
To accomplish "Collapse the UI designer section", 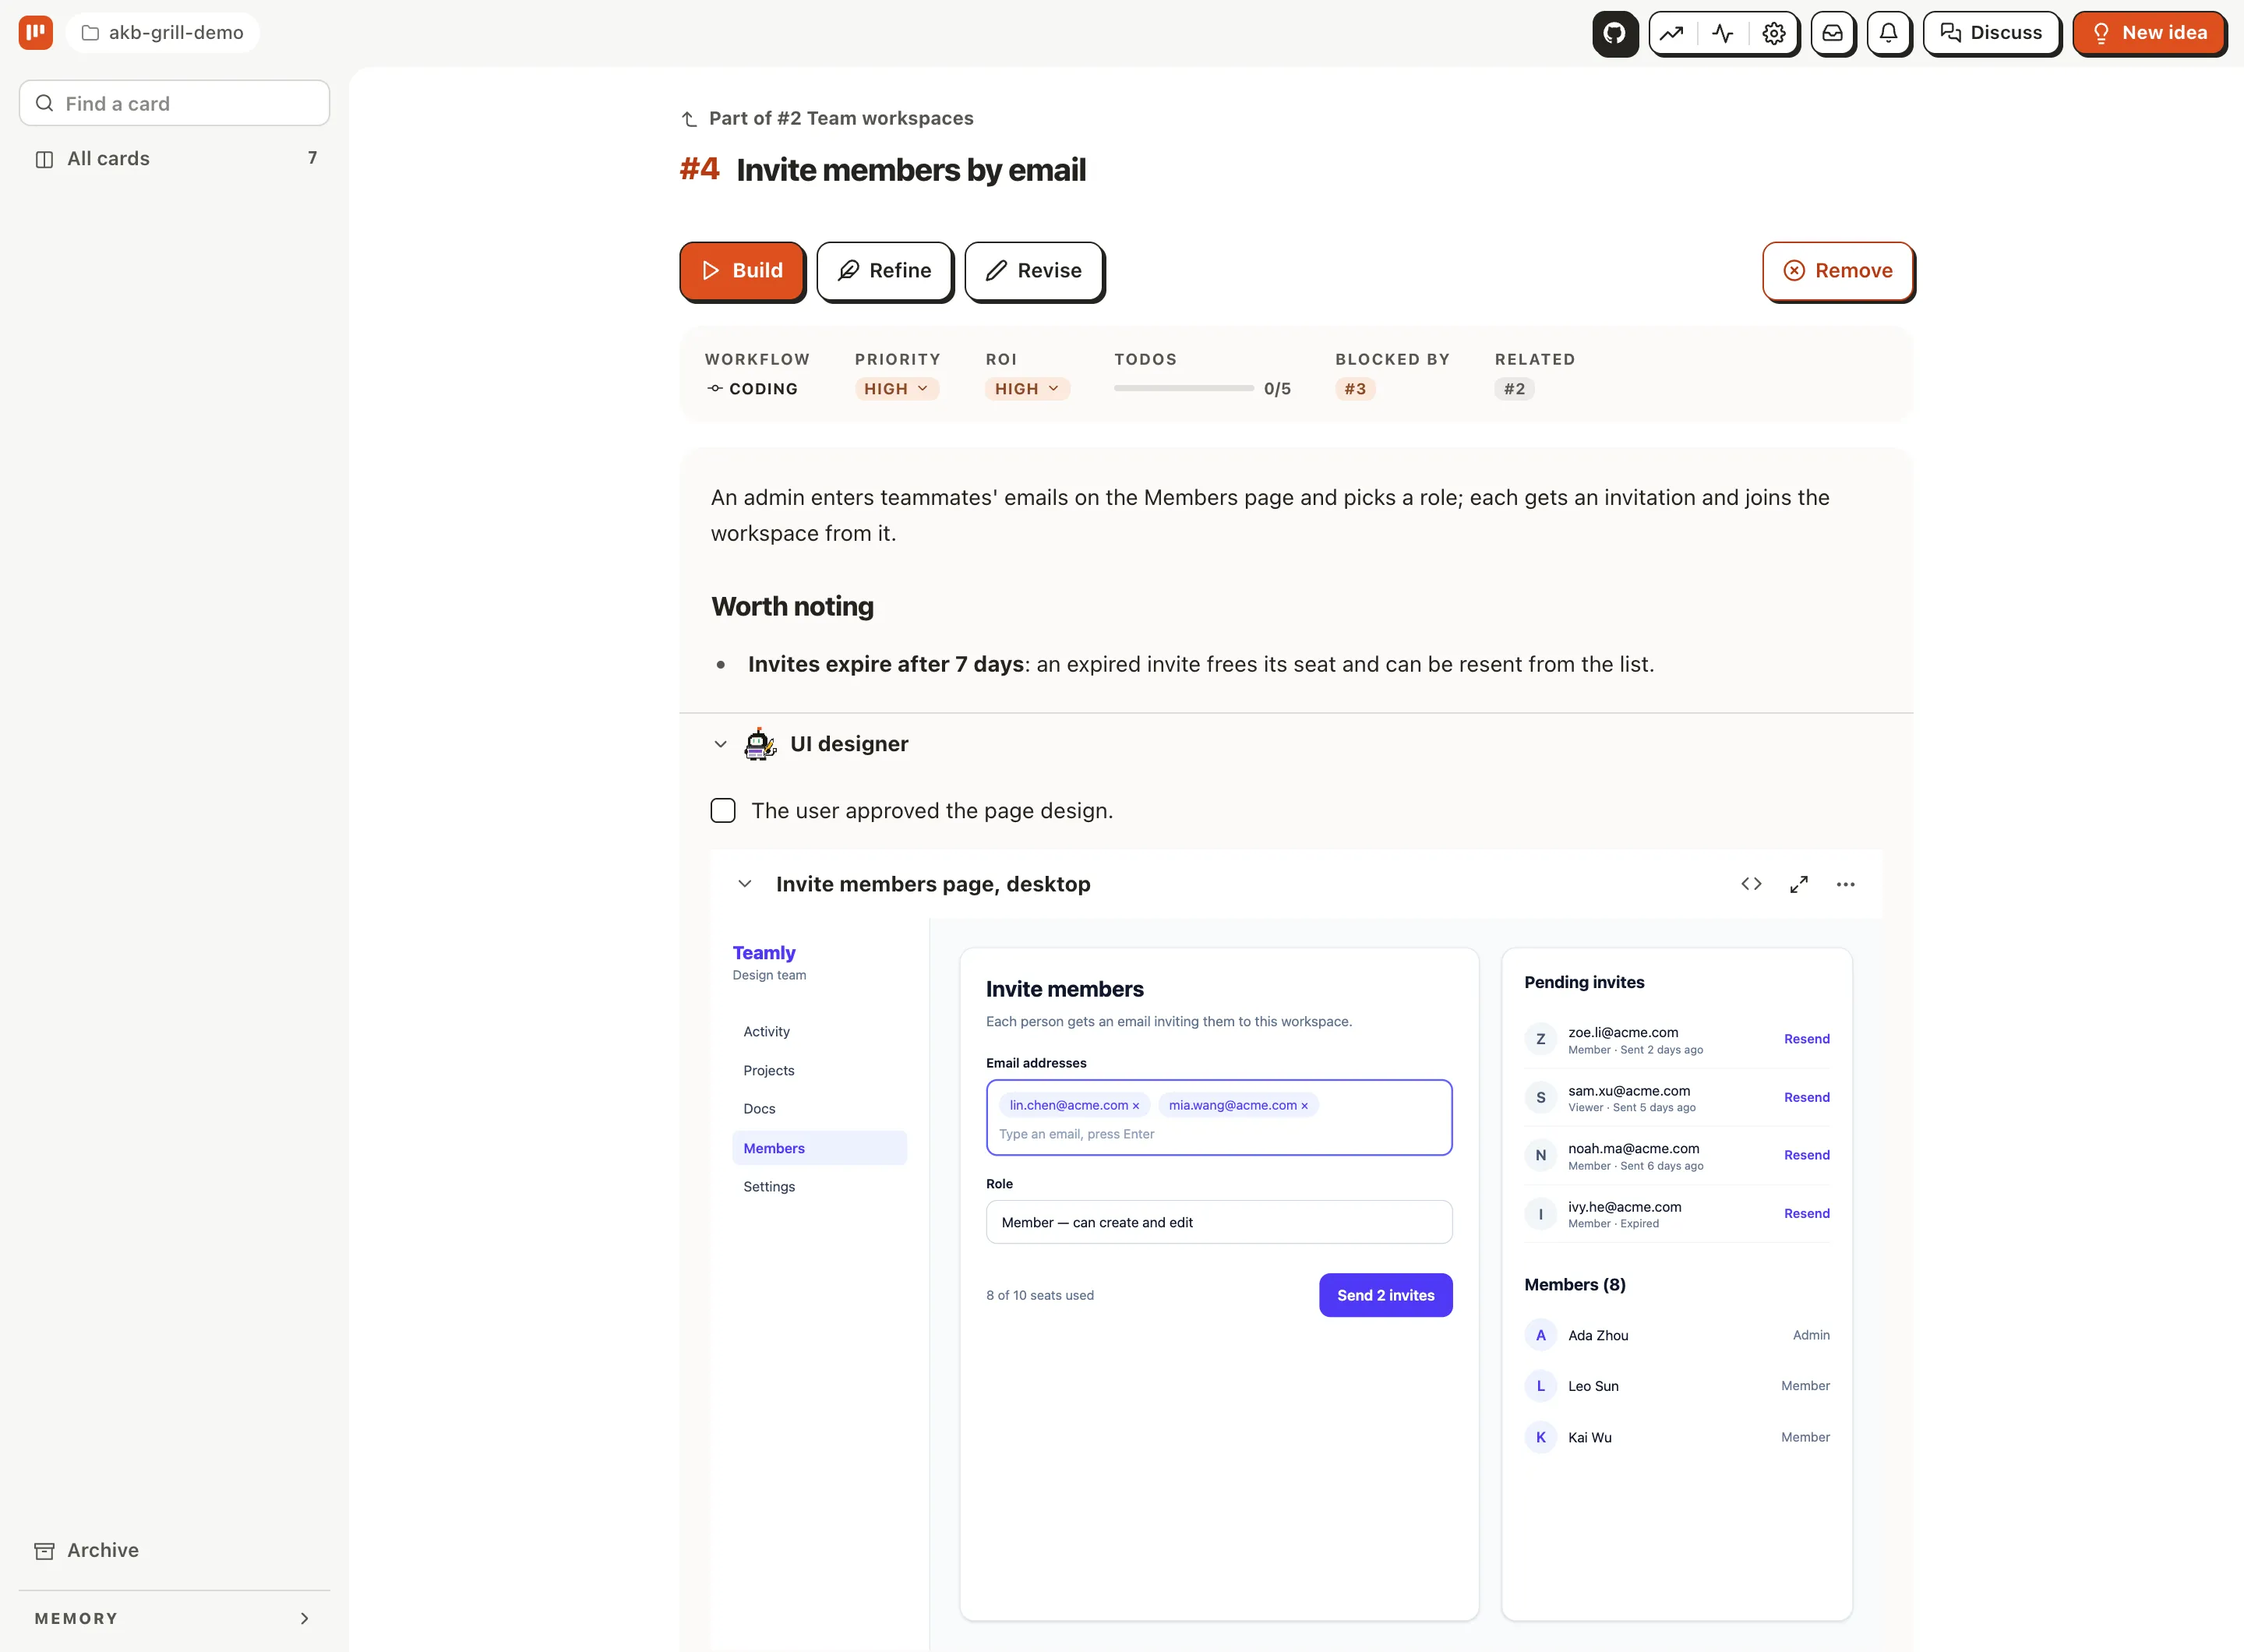I will (720, 744).
